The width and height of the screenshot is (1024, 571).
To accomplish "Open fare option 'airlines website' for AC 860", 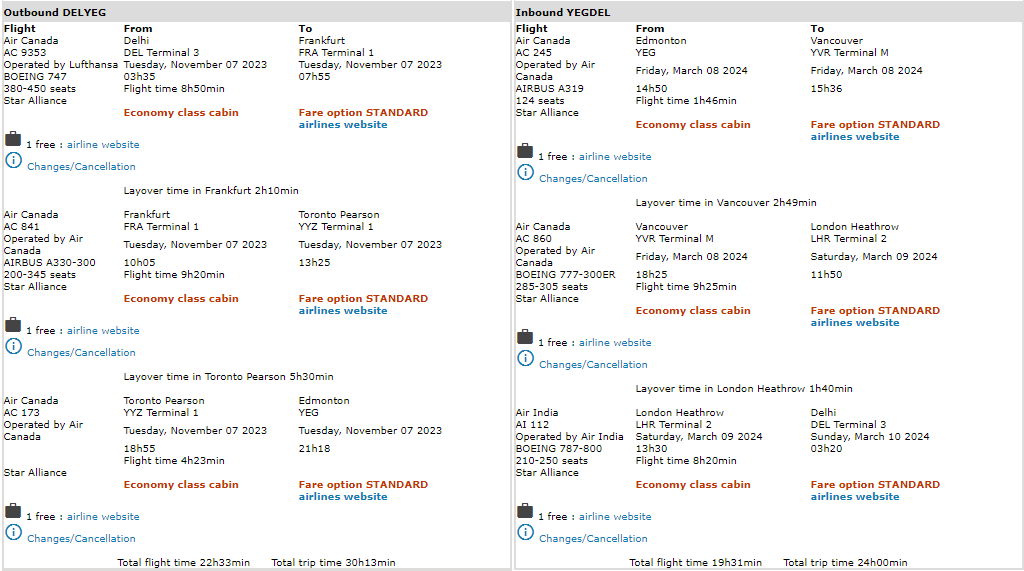I will pyautogui.click(x=855, y=323).
